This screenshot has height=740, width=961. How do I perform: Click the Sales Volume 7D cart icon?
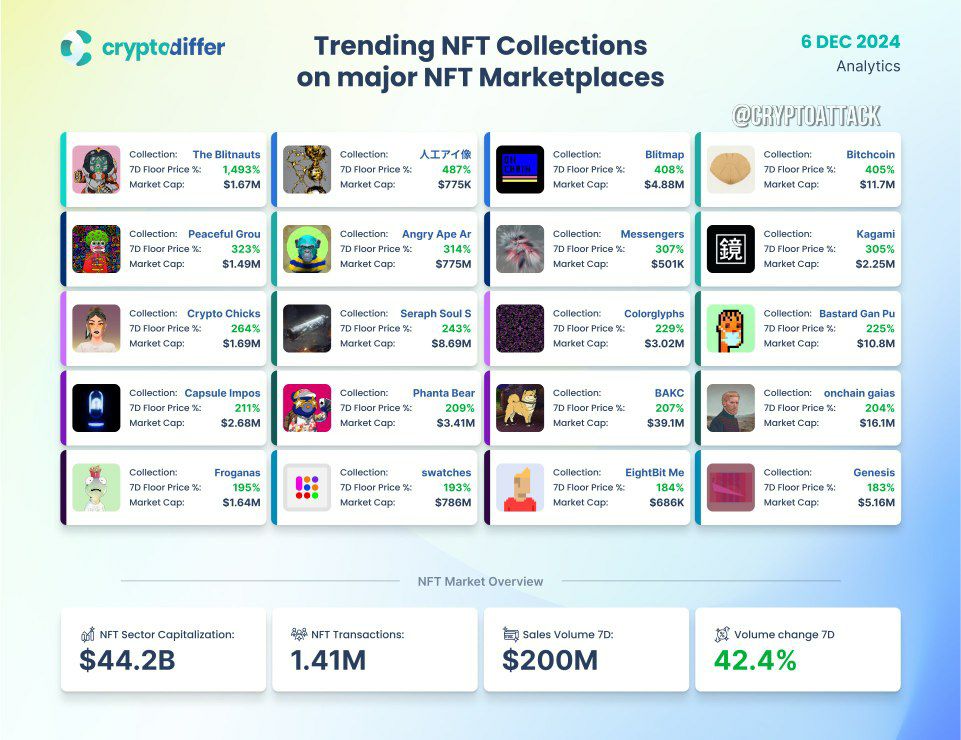(511, 634)
